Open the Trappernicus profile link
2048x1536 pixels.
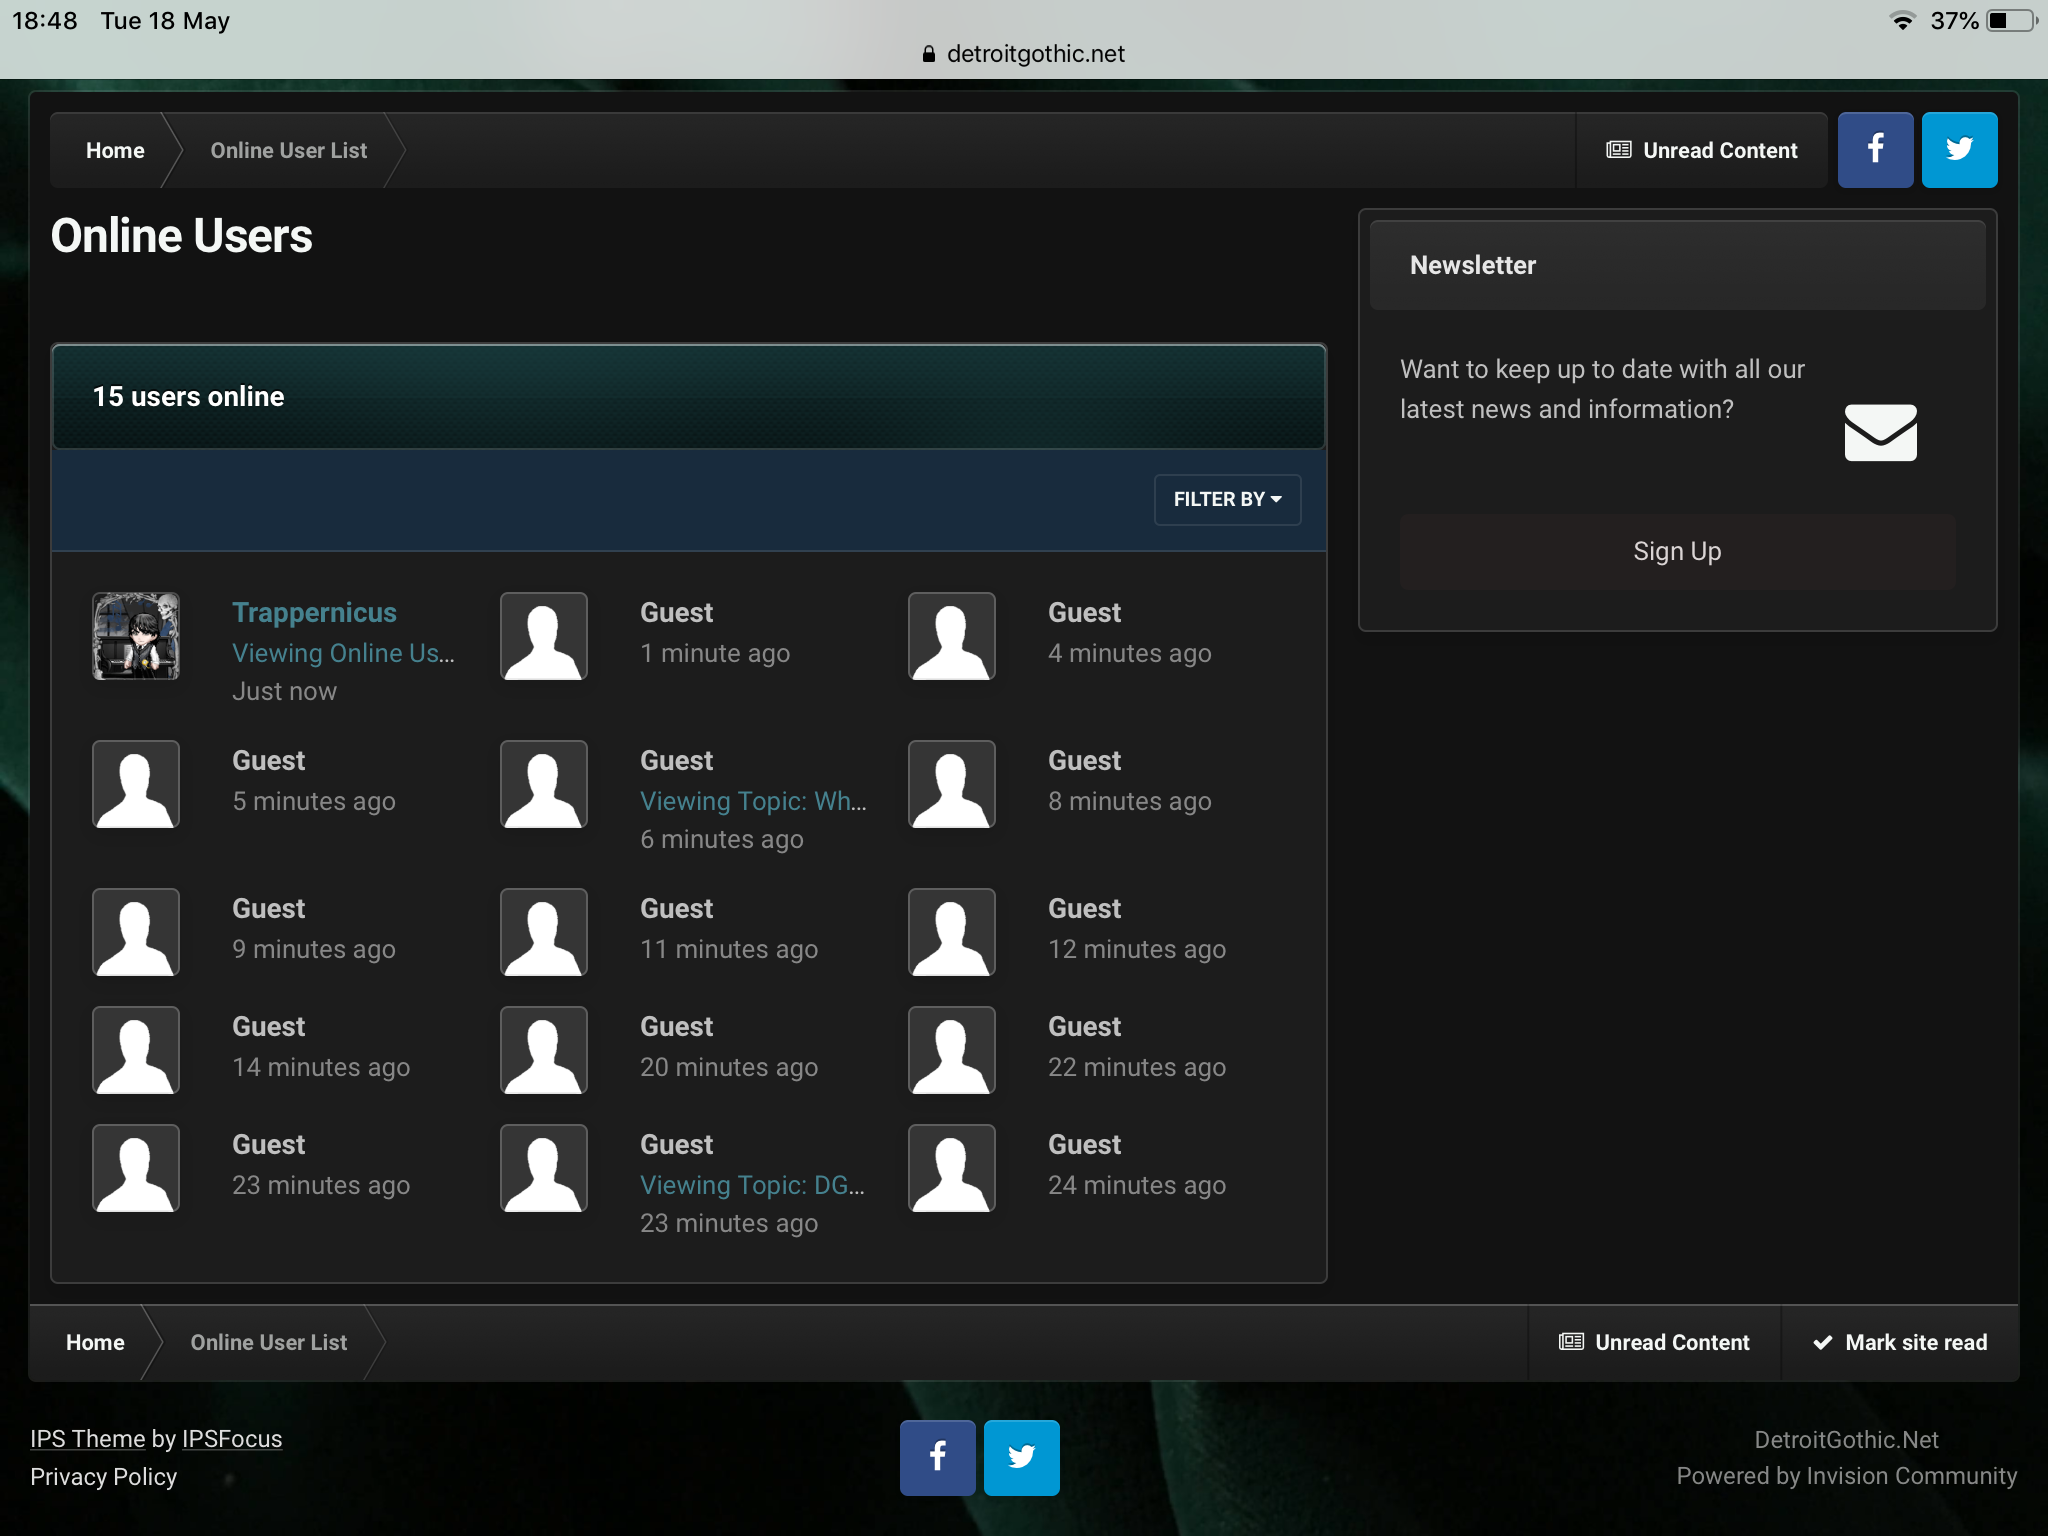click(x=314, y=612)
